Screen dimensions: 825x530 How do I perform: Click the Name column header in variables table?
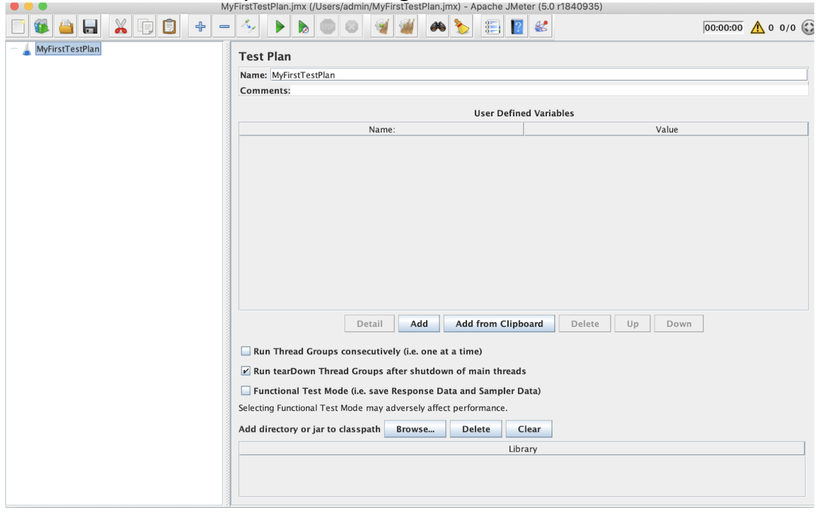[381, 129]
